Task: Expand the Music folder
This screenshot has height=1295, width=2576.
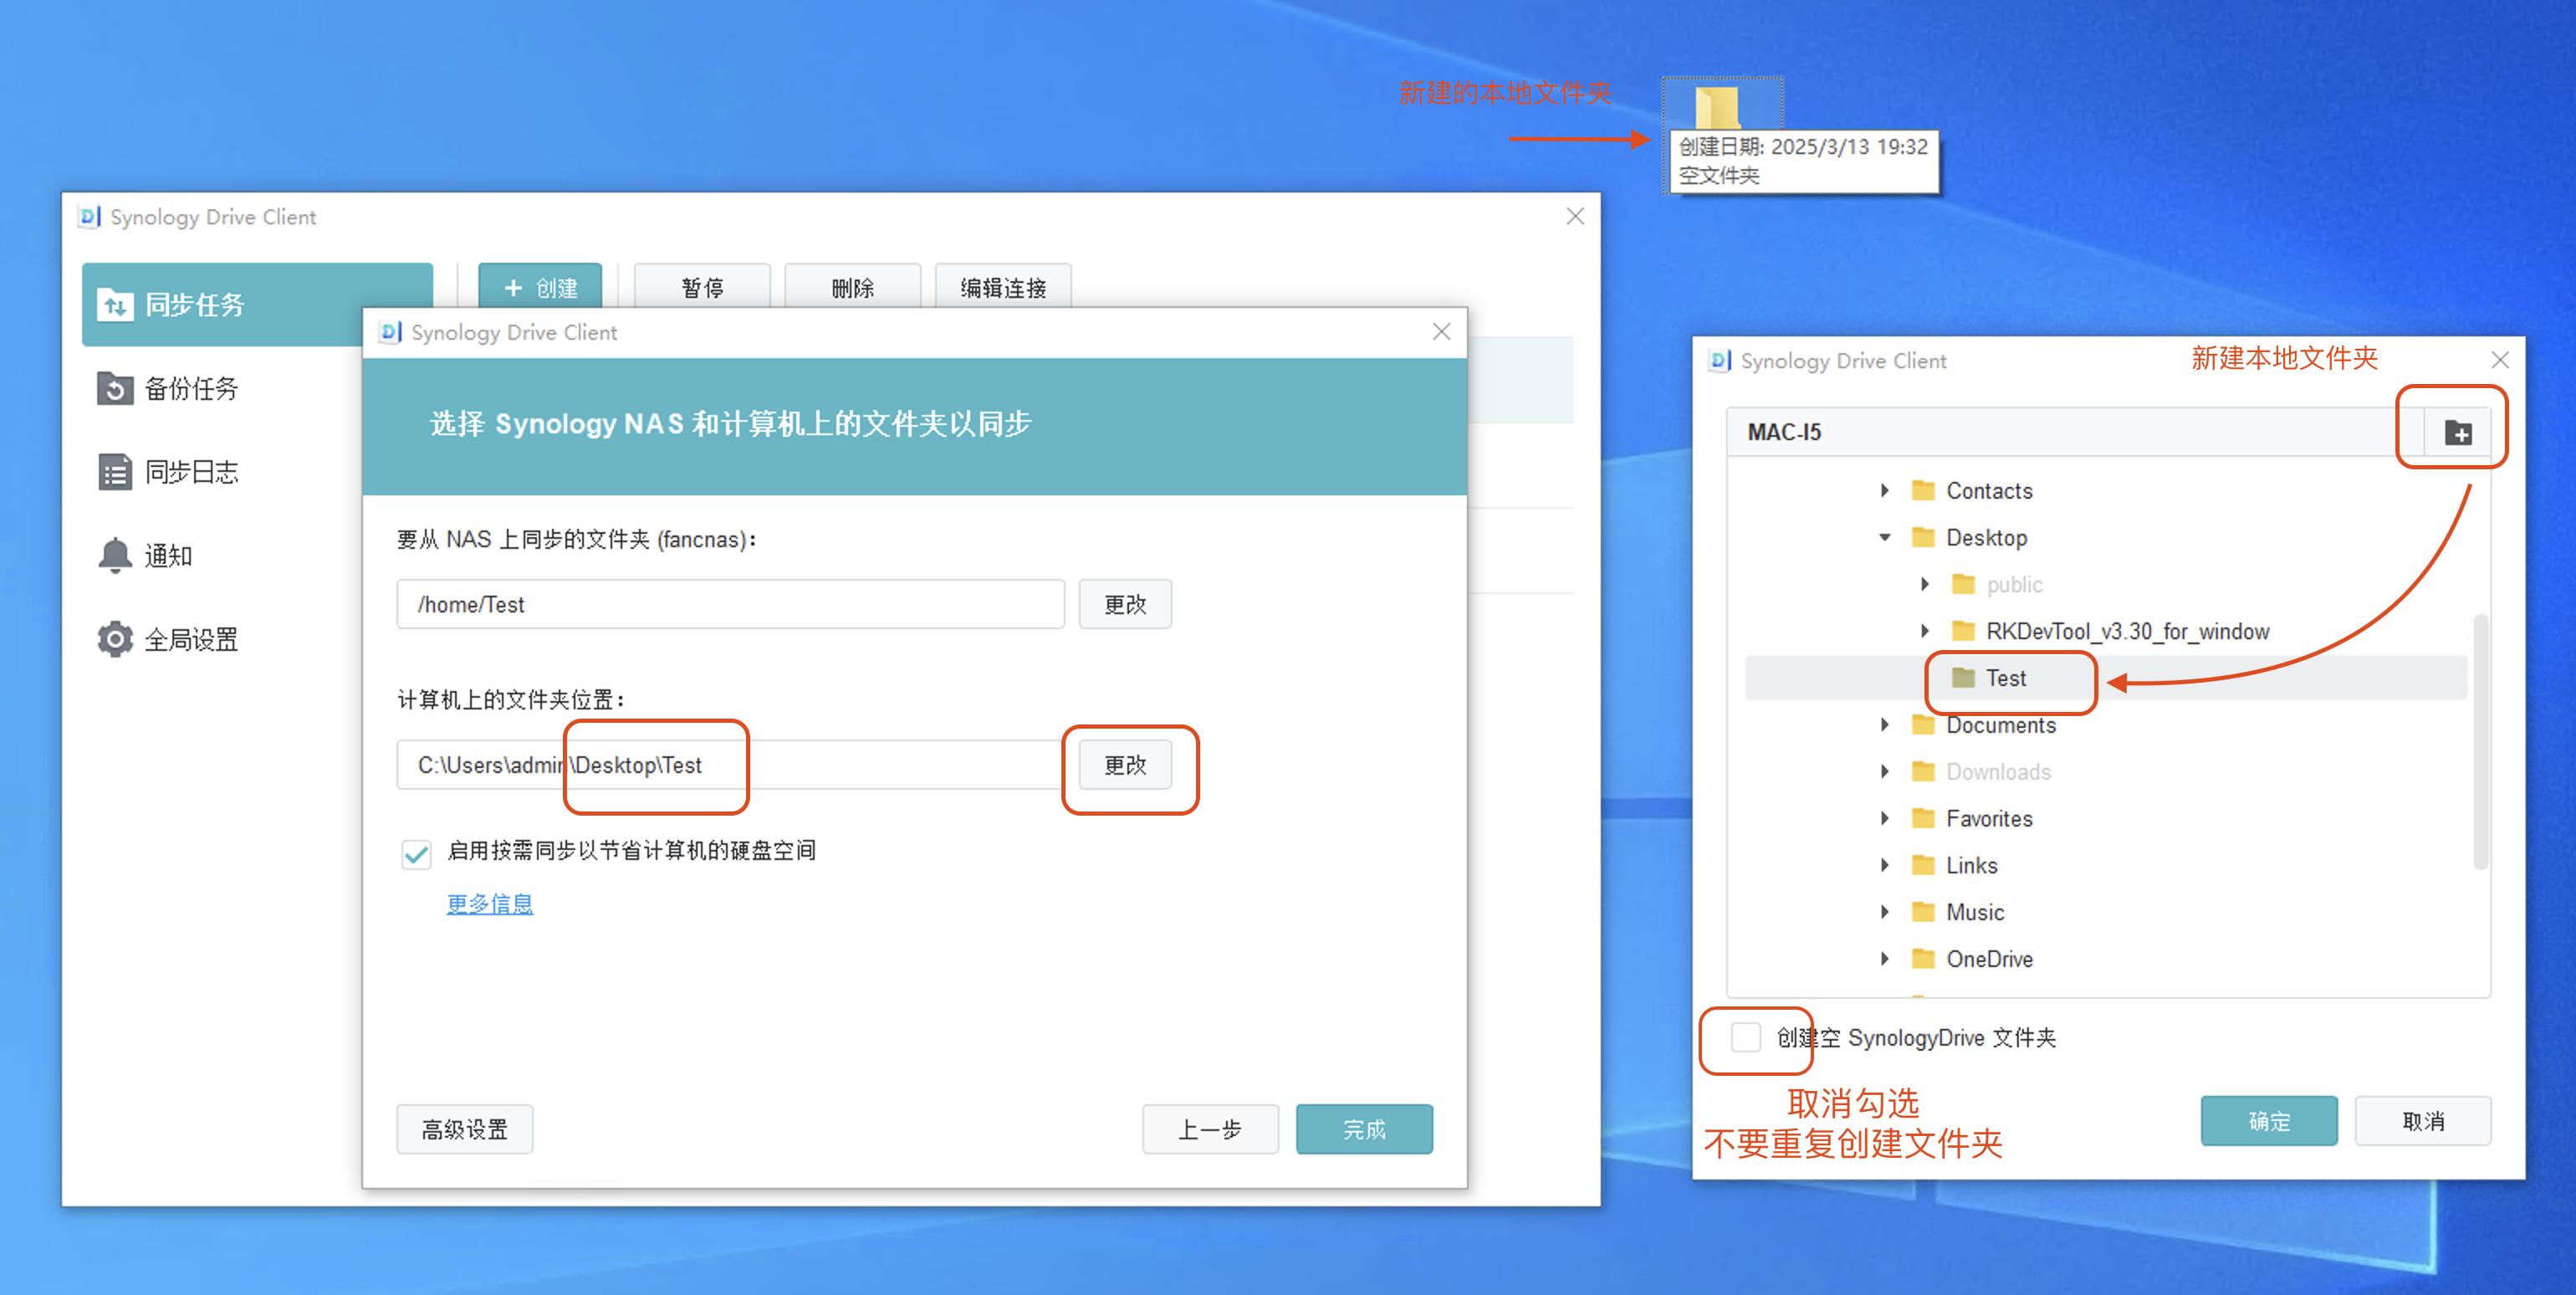Action: (1885, 912)
